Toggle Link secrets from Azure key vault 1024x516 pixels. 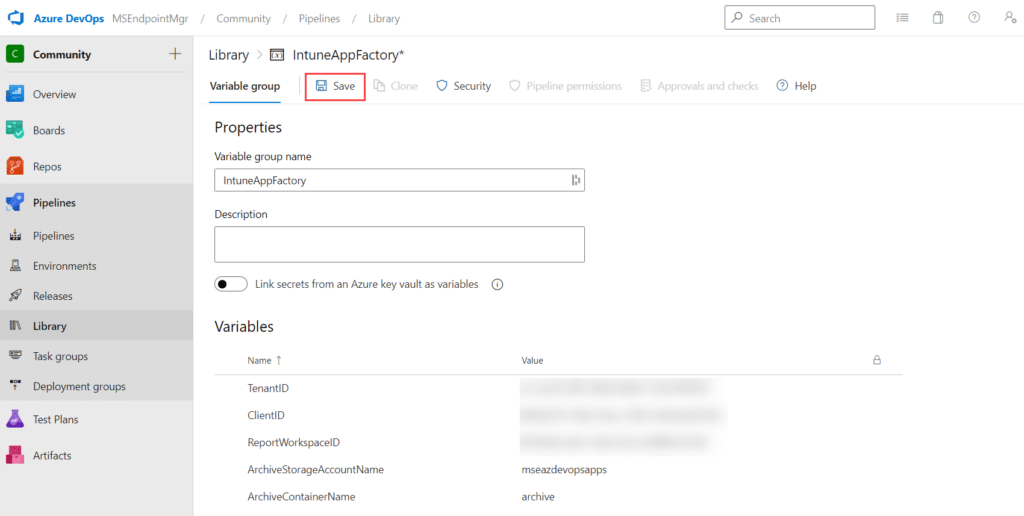pos(231,285)
